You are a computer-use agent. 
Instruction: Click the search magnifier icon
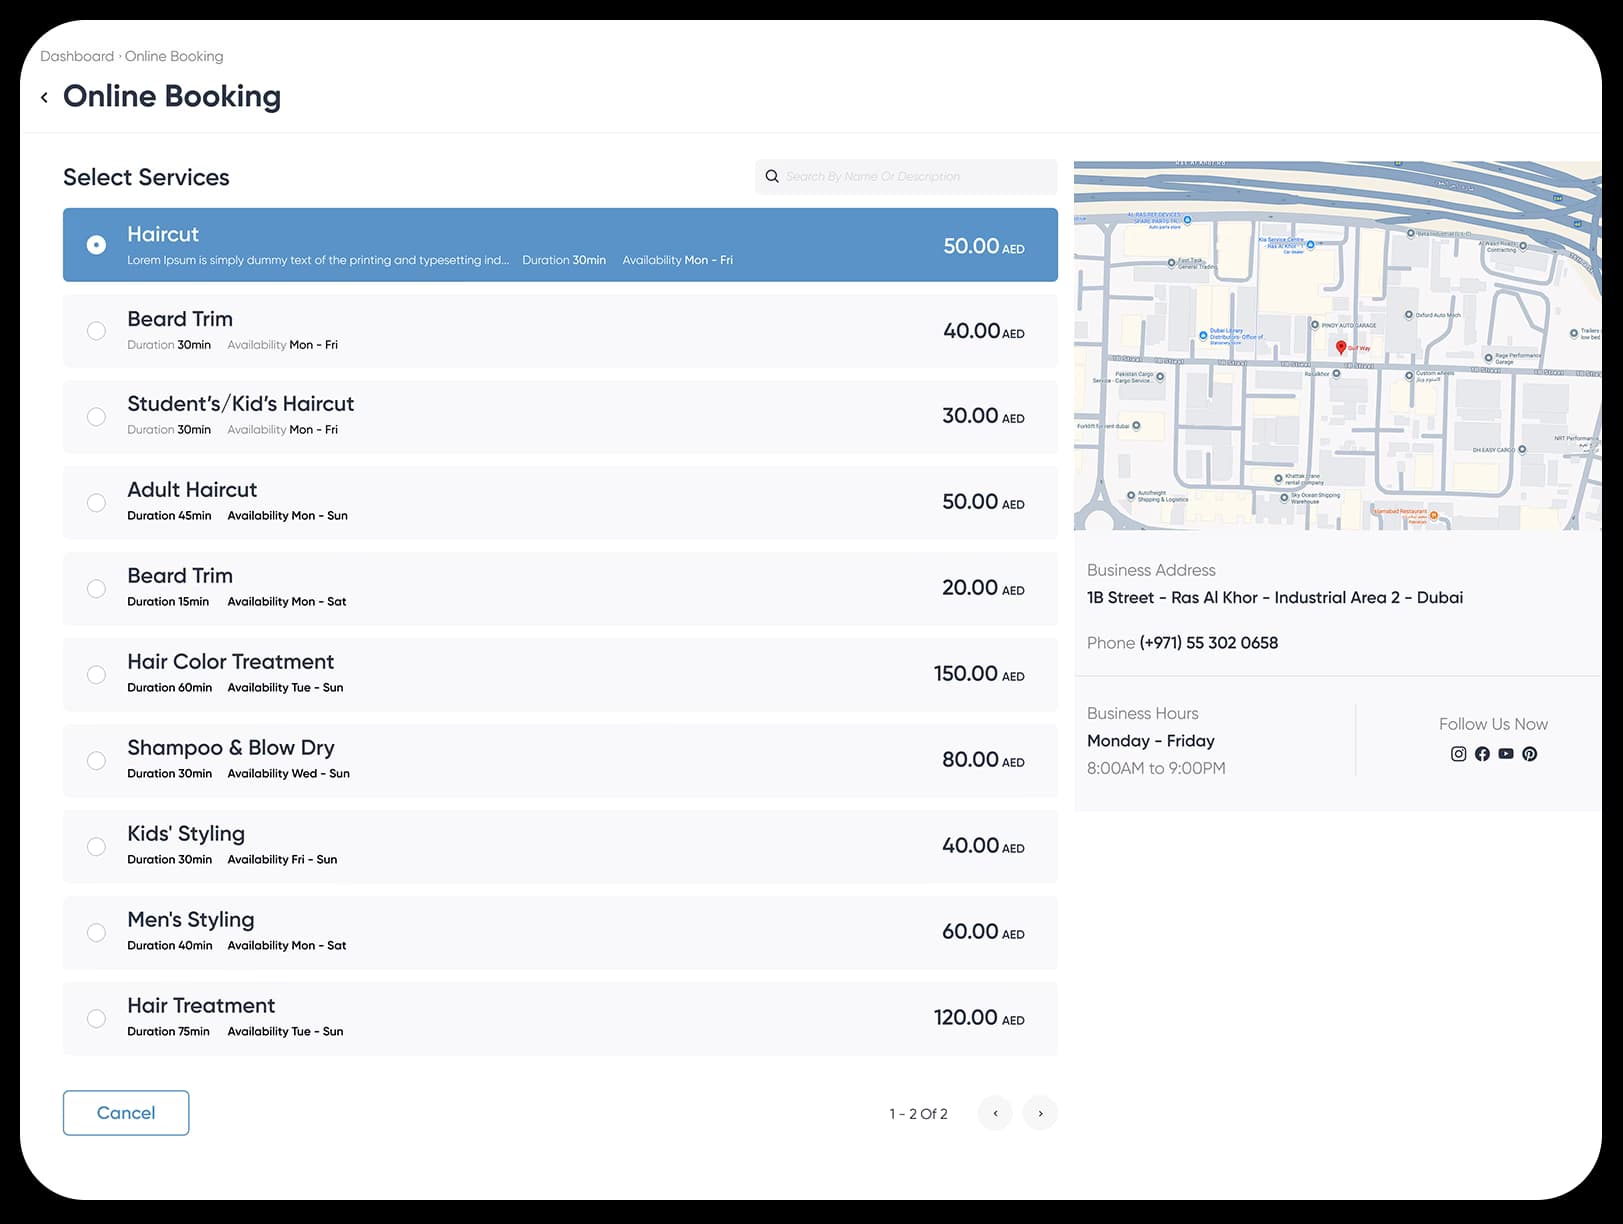pyautogui.click(x=772, y=176)
